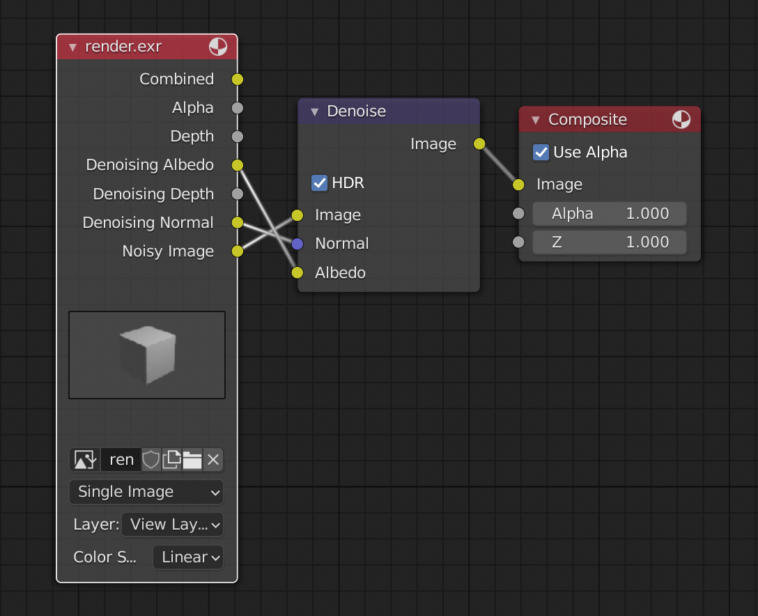Collapse the Denoise node using header triangle
This screenshot has height=616, width=758.
[314, 112]
